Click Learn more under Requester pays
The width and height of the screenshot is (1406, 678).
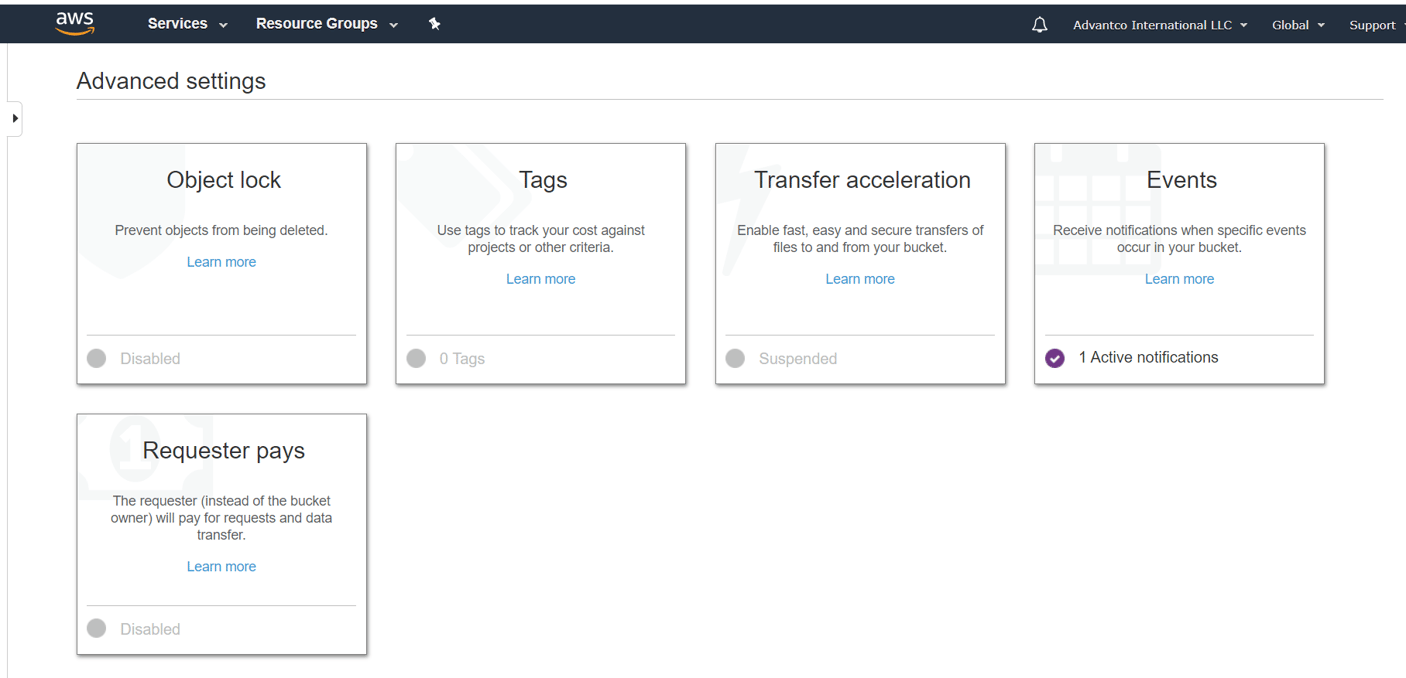pos(221,566)
